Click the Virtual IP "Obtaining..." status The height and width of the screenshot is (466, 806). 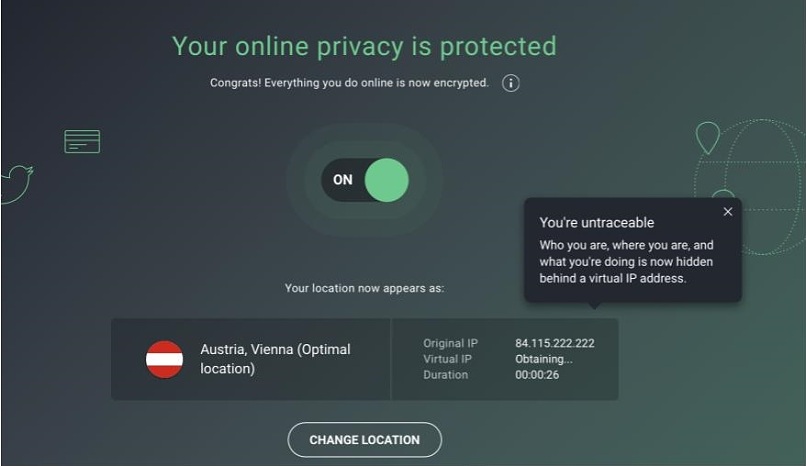tap(544, 359)
